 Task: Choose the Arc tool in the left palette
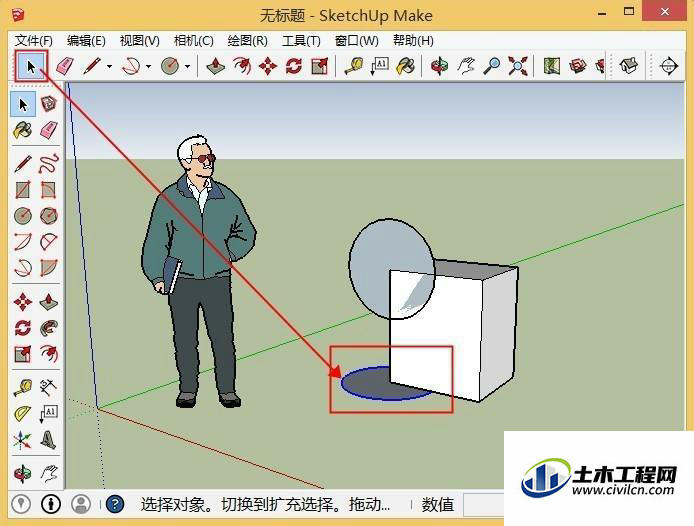point(23,242)
